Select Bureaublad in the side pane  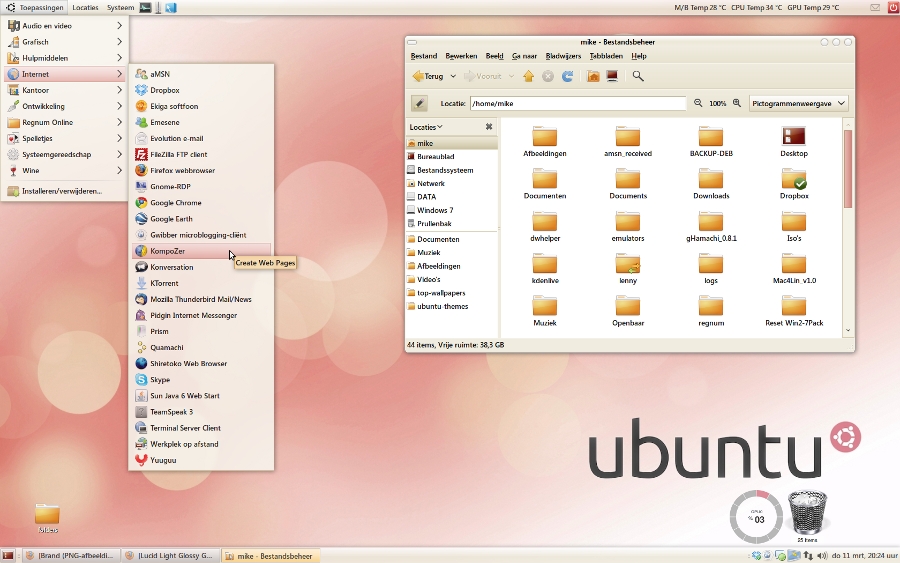(451, 156)
